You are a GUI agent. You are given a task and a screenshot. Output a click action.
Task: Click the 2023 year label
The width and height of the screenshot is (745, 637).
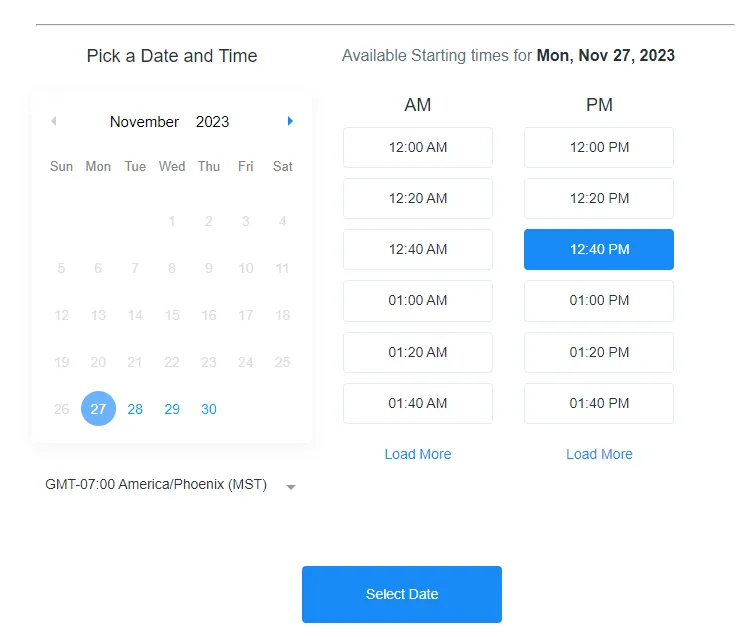(x=212, y=122)
